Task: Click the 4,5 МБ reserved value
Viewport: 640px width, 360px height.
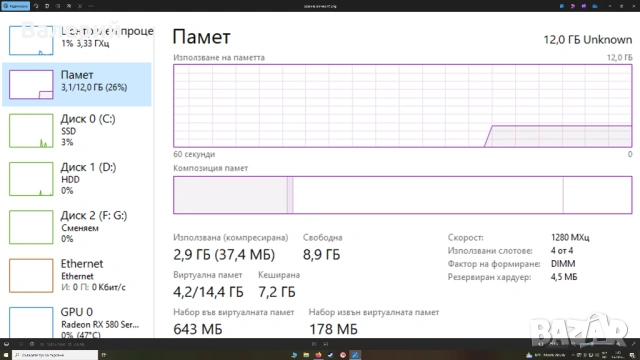Action: 564,277
